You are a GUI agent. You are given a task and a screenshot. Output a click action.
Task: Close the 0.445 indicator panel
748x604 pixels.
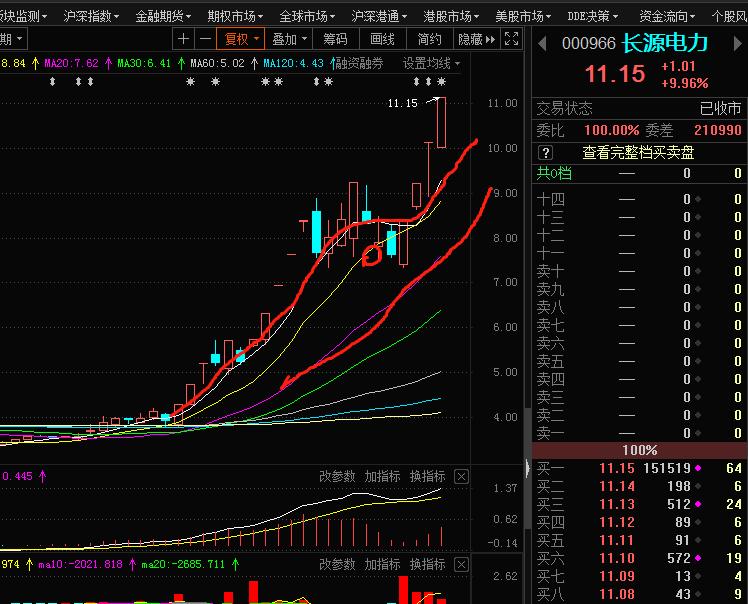coord(461,476)
